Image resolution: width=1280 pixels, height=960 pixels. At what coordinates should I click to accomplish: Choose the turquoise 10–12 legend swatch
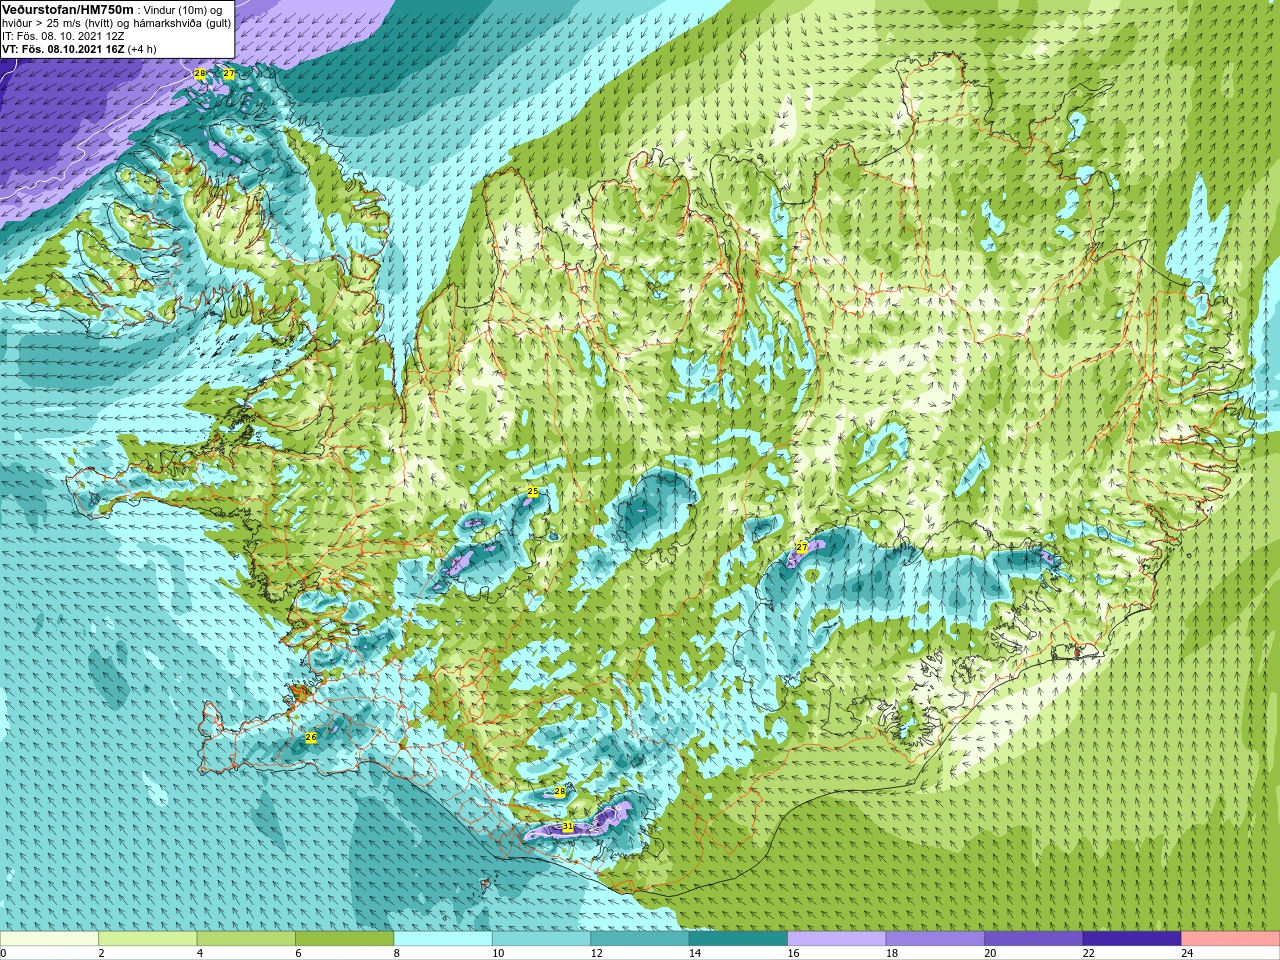(x=541, y=939)
